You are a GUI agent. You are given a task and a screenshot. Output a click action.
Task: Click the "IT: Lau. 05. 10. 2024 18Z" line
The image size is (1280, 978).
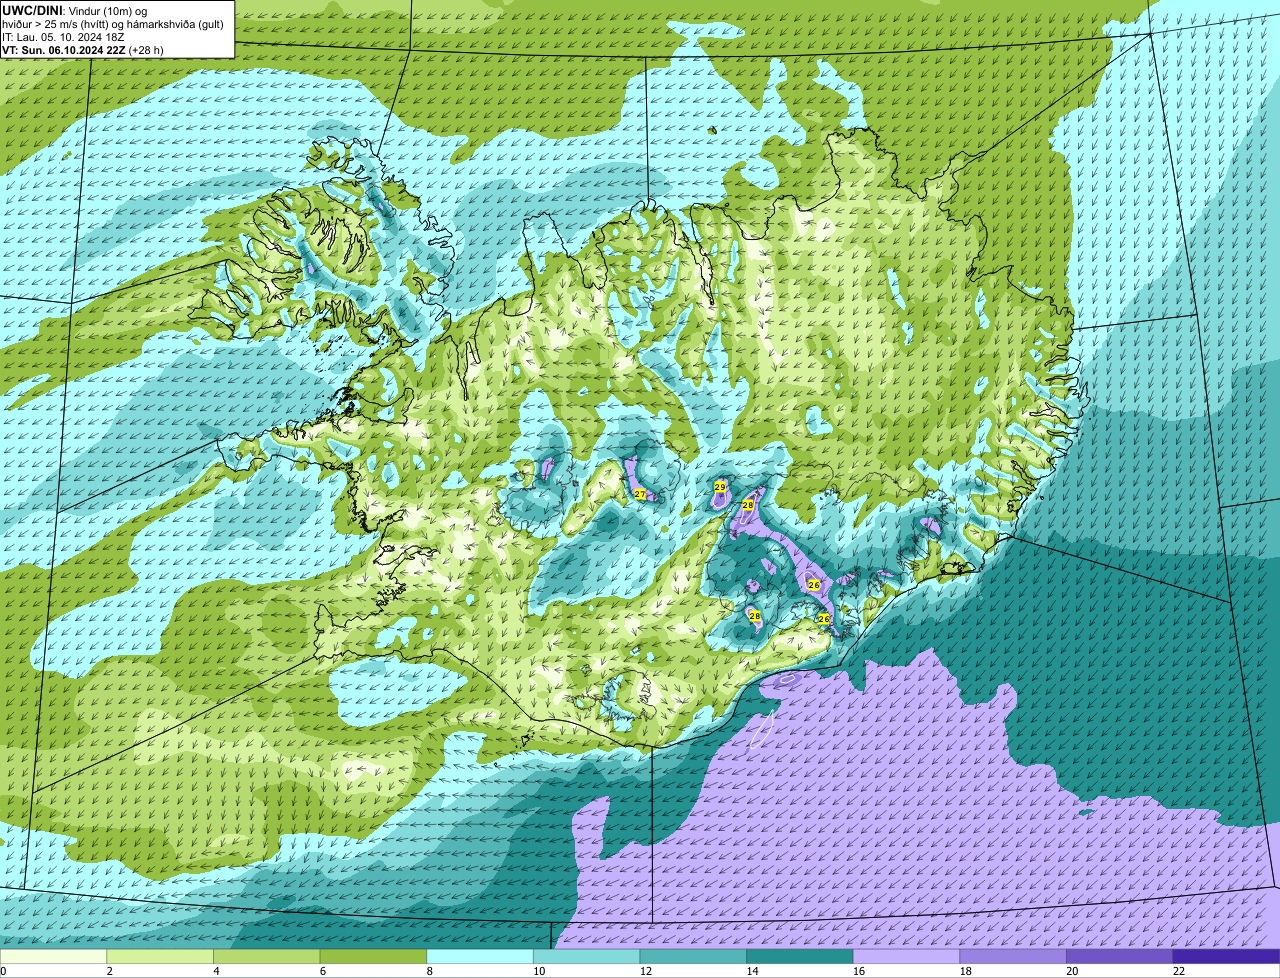point(63,36)
